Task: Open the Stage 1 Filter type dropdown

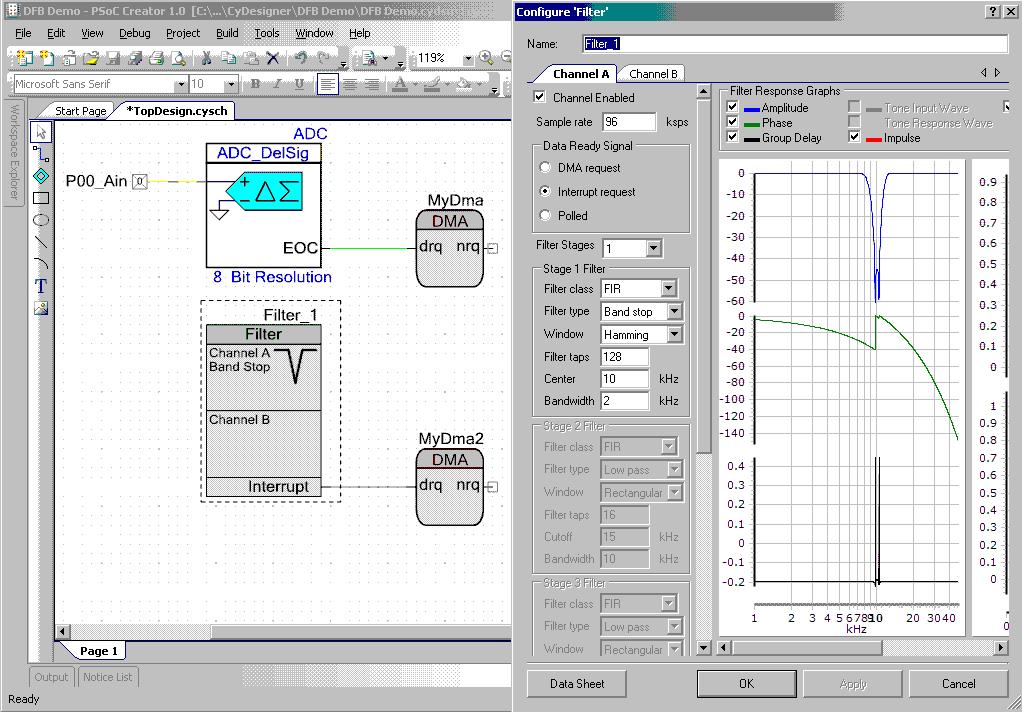Action: 674,312
